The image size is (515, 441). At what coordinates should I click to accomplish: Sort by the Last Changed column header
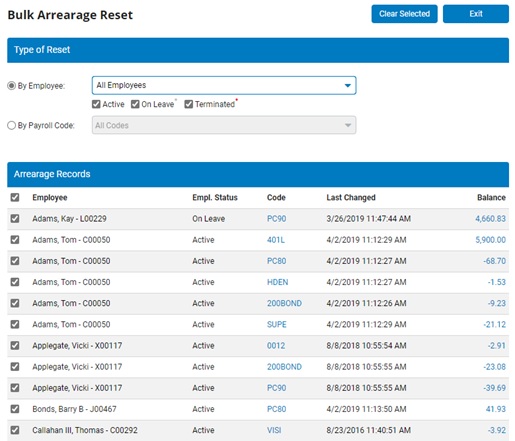tap(351, 197)
